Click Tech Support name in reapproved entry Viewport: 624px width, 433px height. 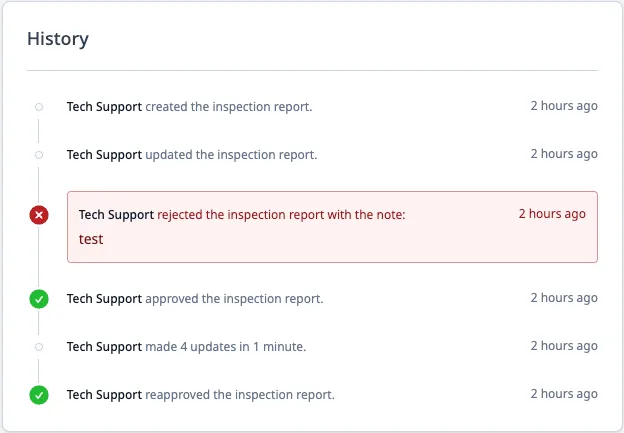click(104, 395)
